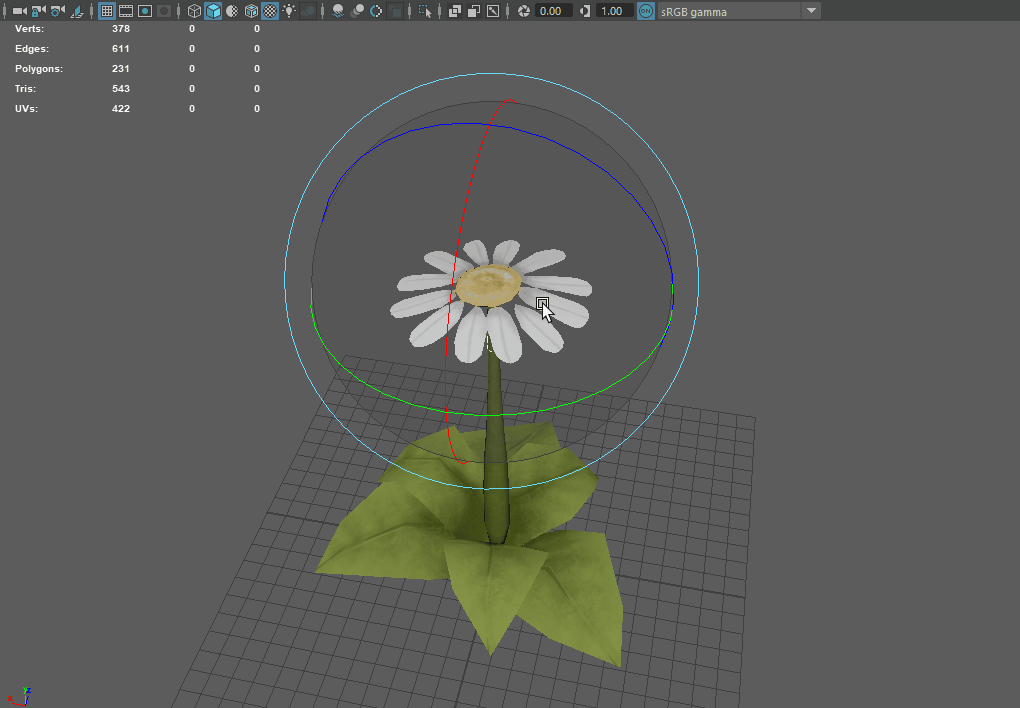The image size is (1020, 708).
Task: Toggle the Shadows icon
Action: point(308,11)
